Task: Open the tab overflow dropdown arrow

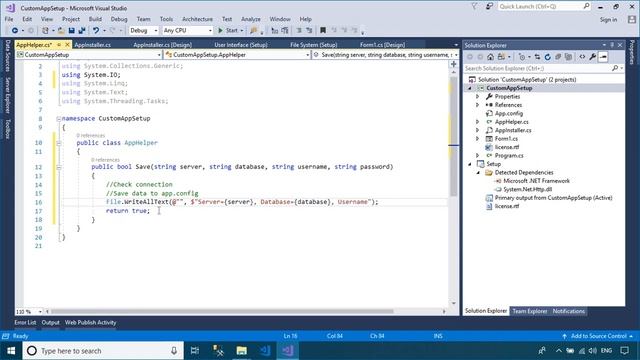Action: 456,45
